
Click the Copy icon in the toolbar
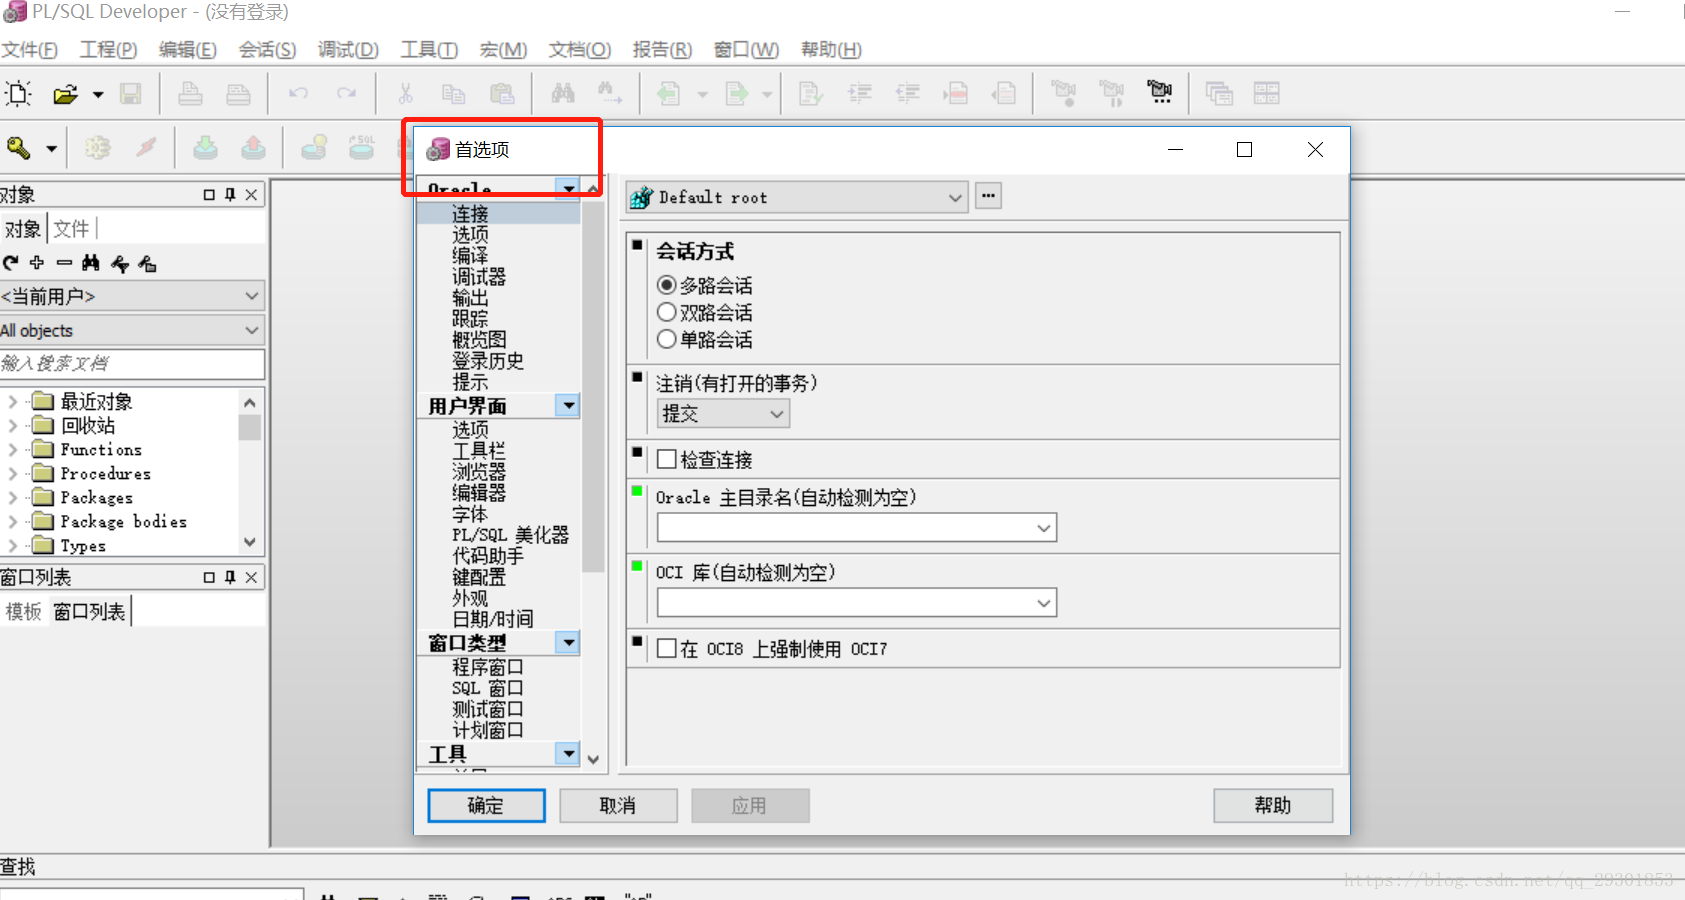[454, 94]
